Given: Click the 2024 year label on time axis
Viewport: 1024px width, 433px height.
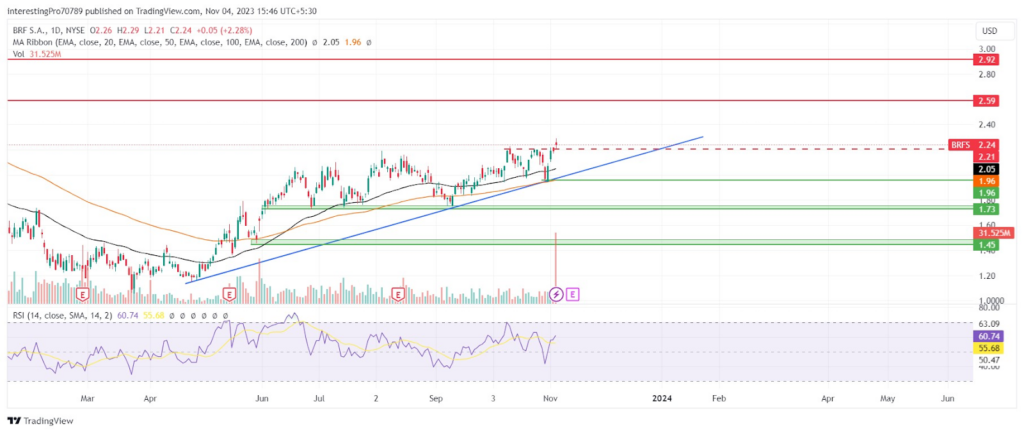Looking at the screenshot, I should point(662,397).
